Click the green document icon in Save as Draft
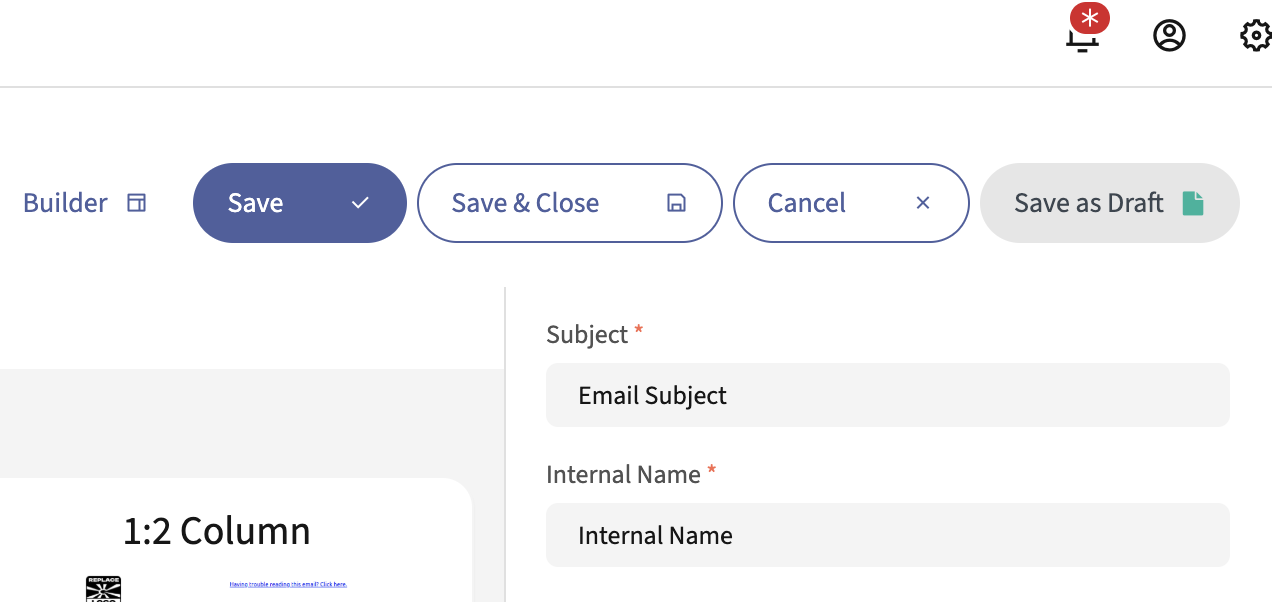Screen dimensions: 1272x602 [1193, 203]
